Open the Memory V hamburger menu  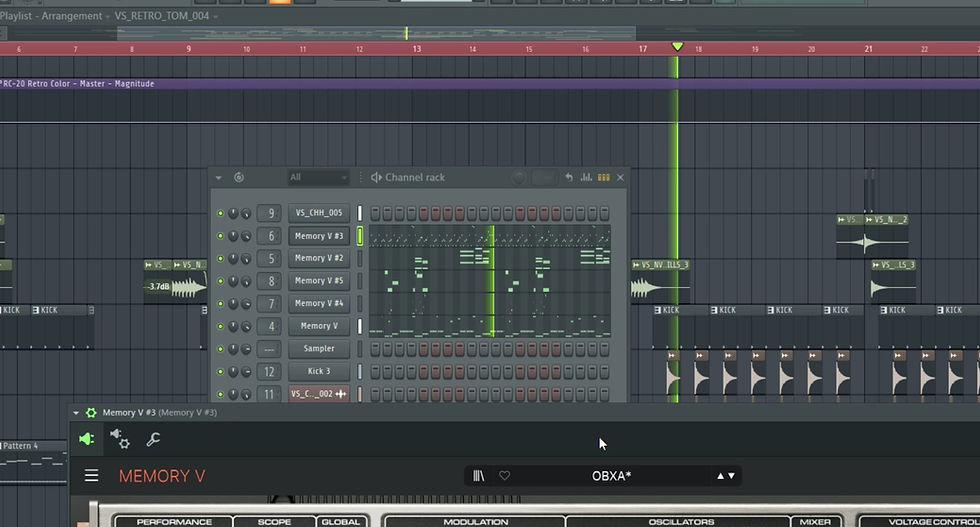coord(91,476)
